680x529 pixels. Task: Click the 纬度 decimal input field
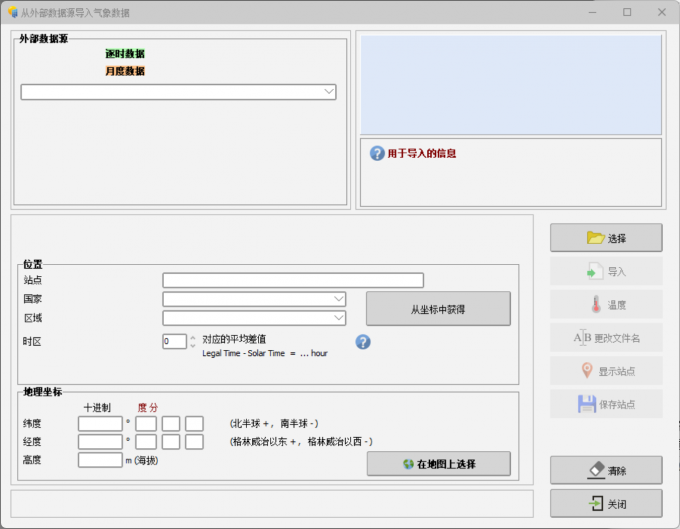click(100, 424)
